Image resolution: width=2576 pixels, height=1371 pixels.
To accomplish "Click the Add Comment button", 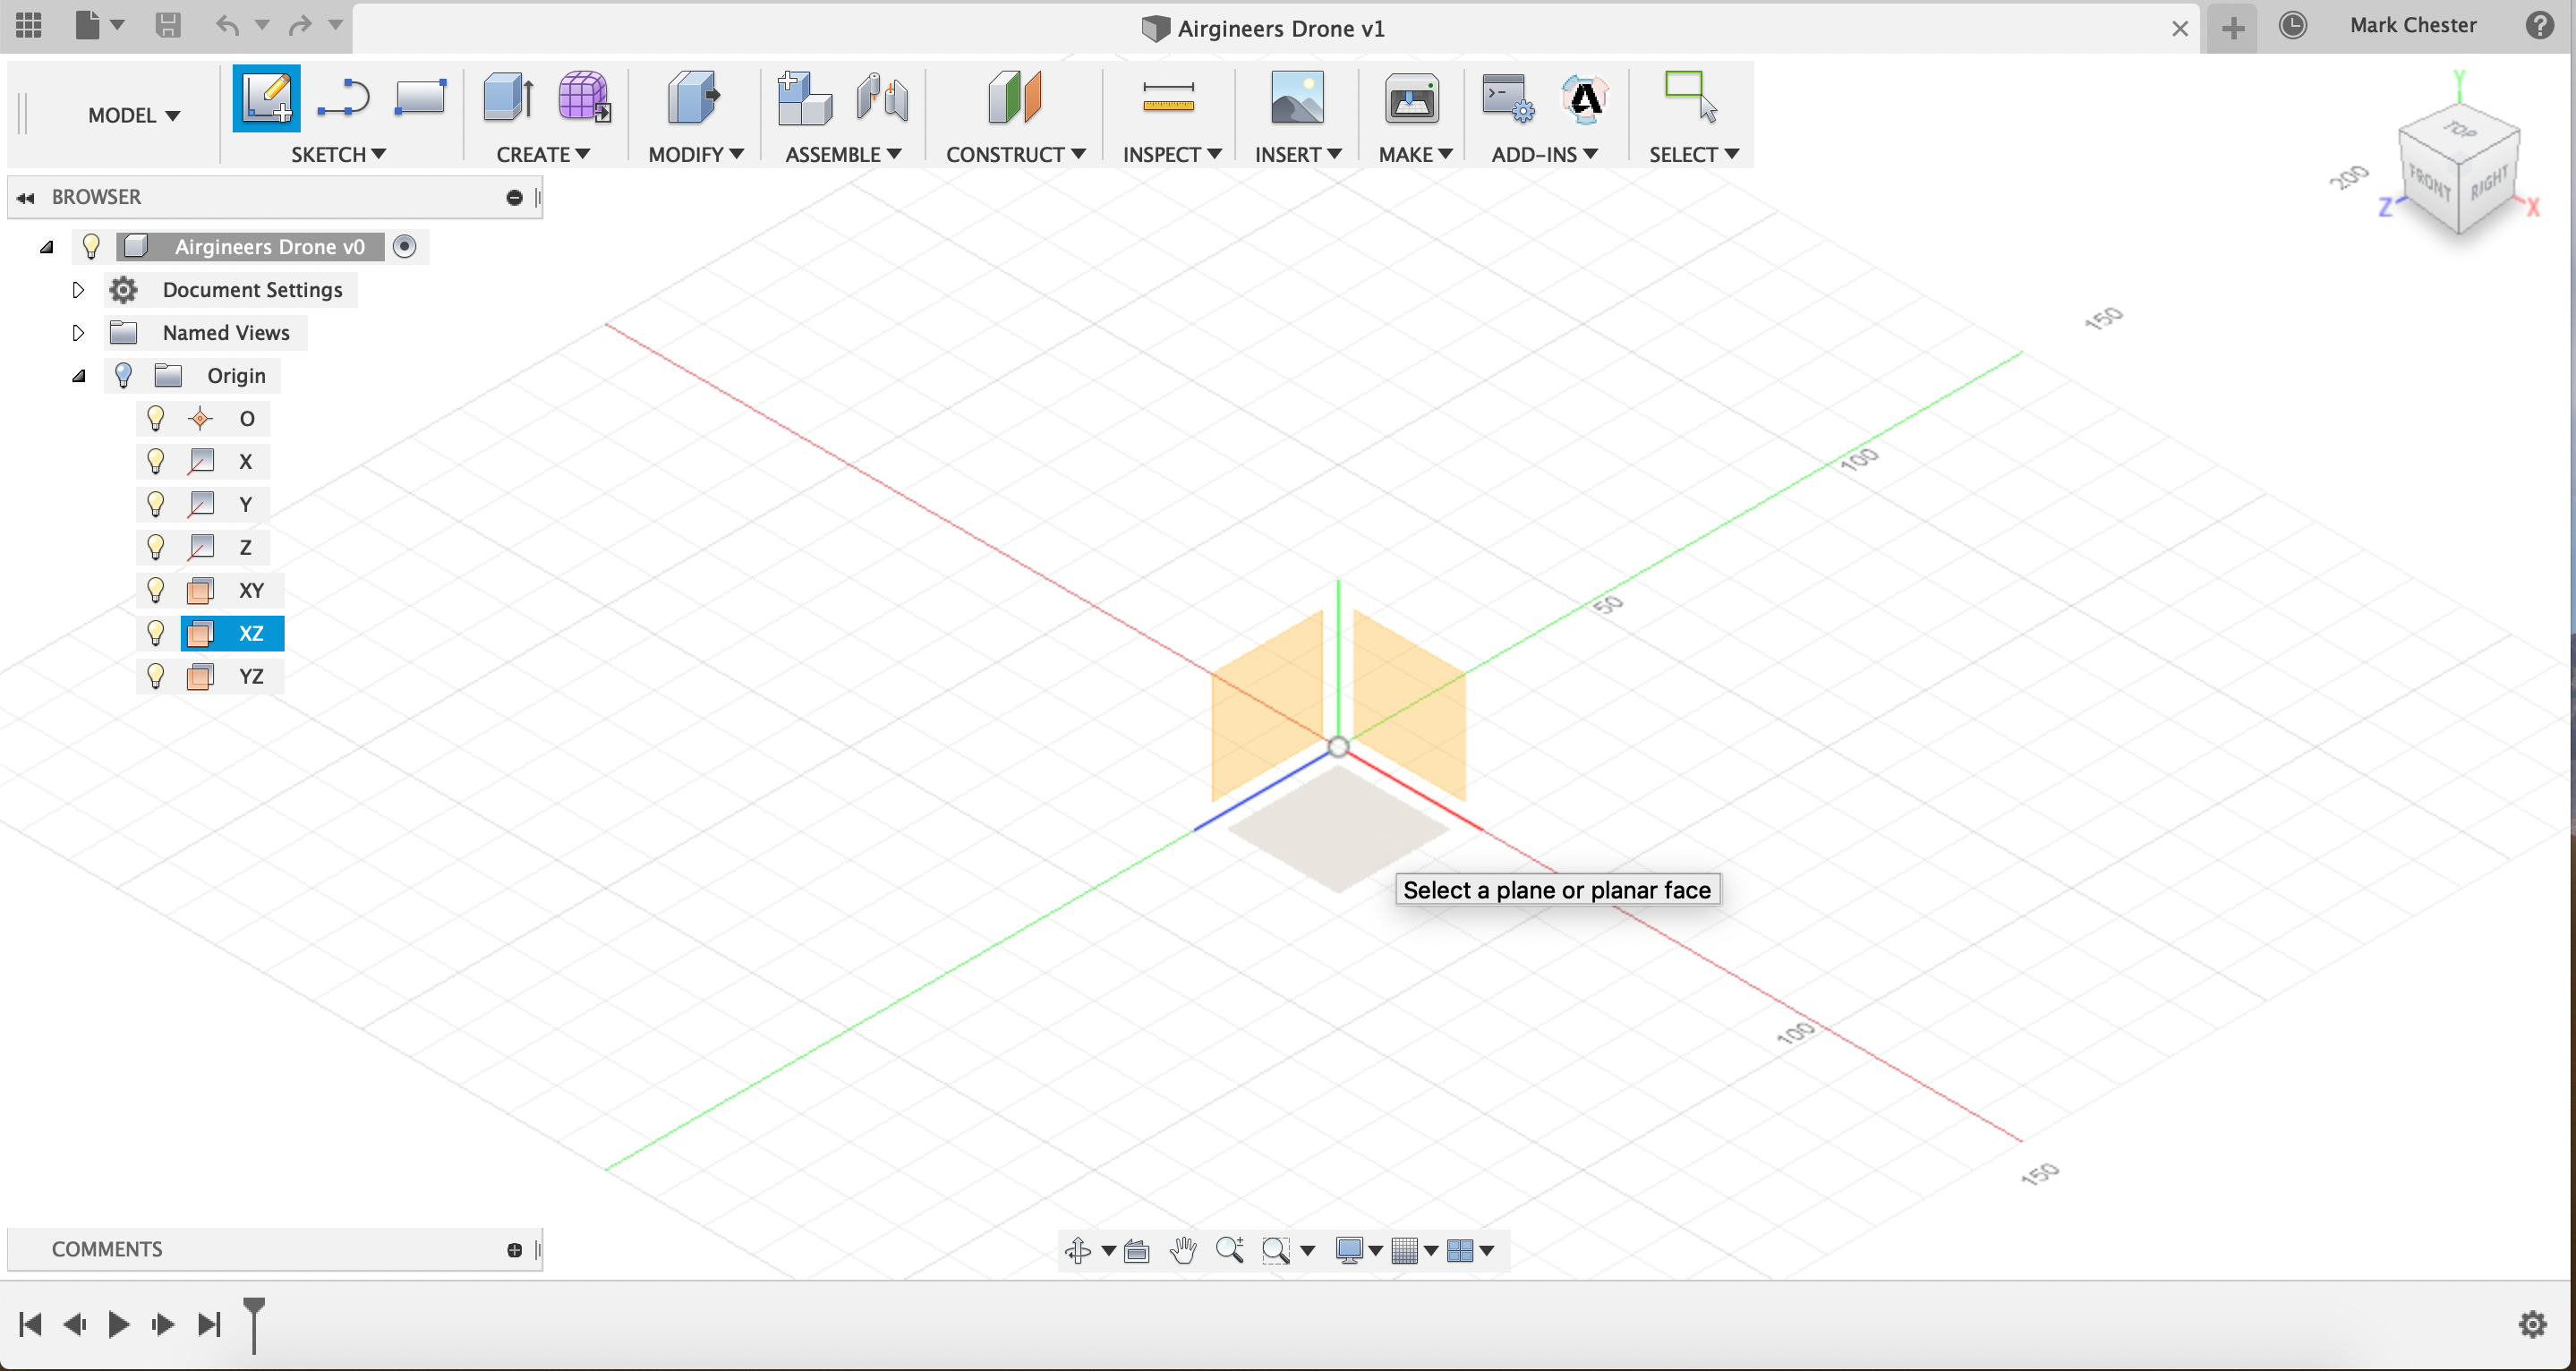I will click(515, 1248).
